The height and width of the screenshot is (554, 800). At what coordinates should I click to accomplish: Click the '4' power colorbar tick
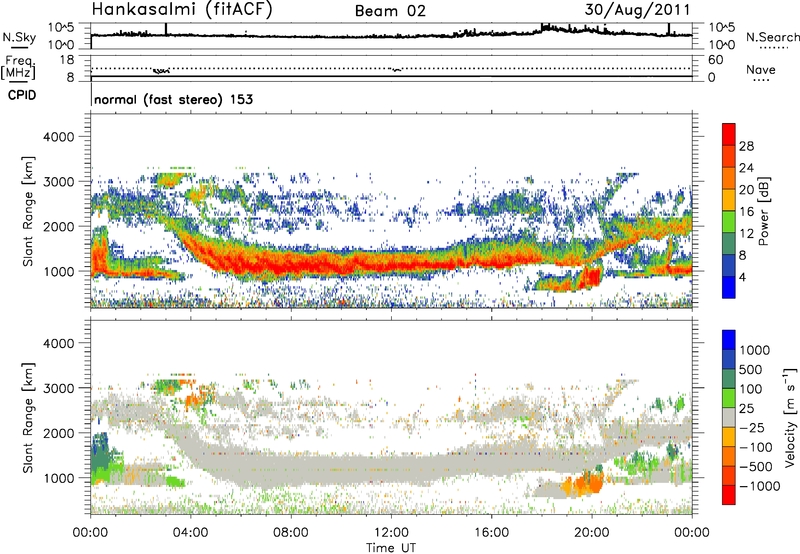(x=742, y=277)
